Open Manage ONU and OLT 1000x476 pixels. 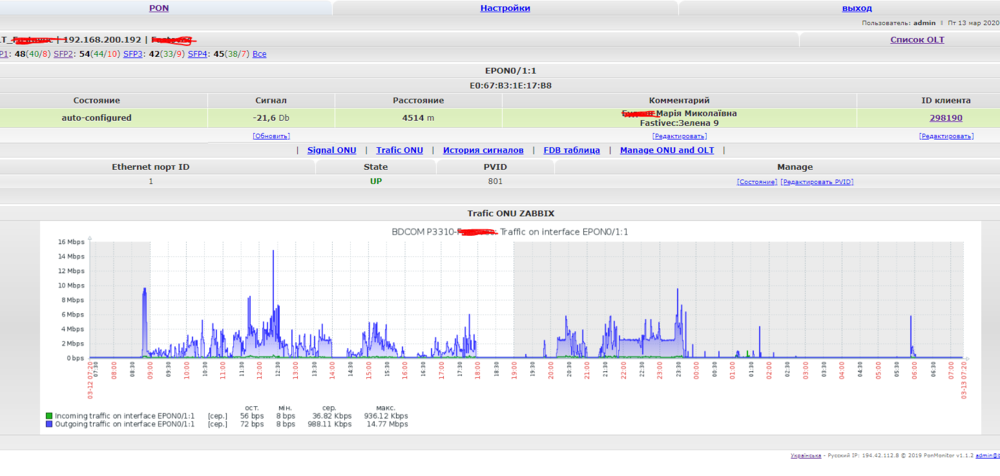point(666,150)
